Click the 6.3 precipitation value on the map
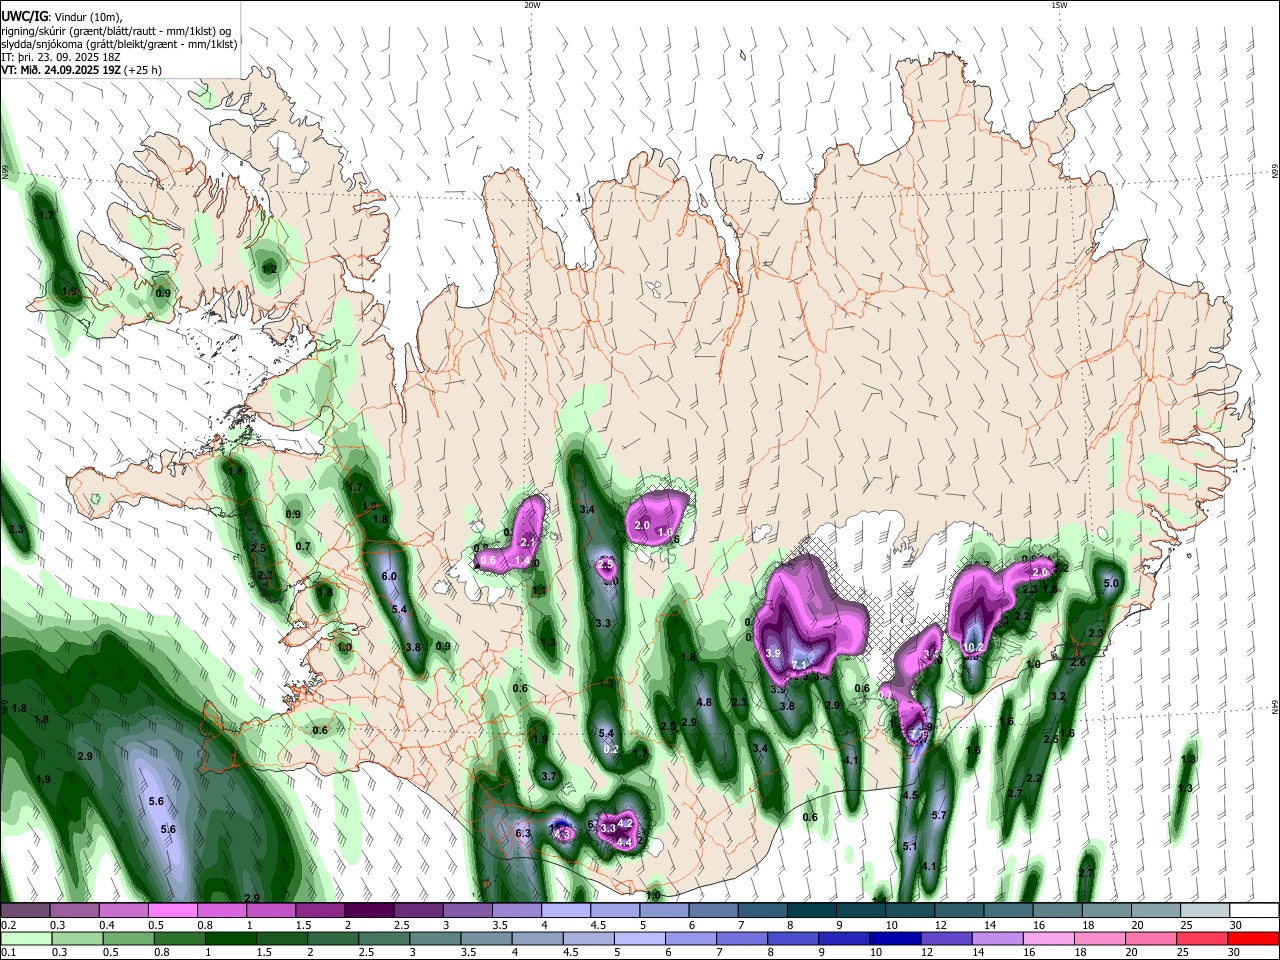The height and width of the screenshot is (960, 1280). pyautogui.click(x=523, y=833)
